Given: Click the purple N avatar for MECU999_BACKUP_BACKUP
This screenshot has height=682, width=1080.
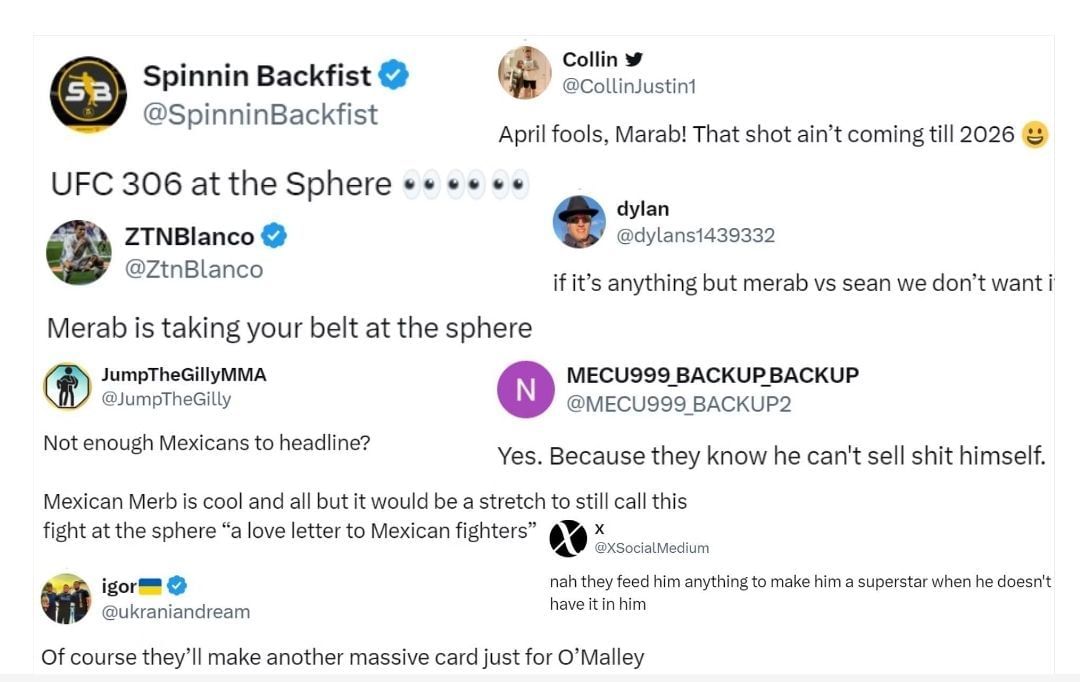Looking at the screenshot, I should pyautogui.click(x=525, y=389).
